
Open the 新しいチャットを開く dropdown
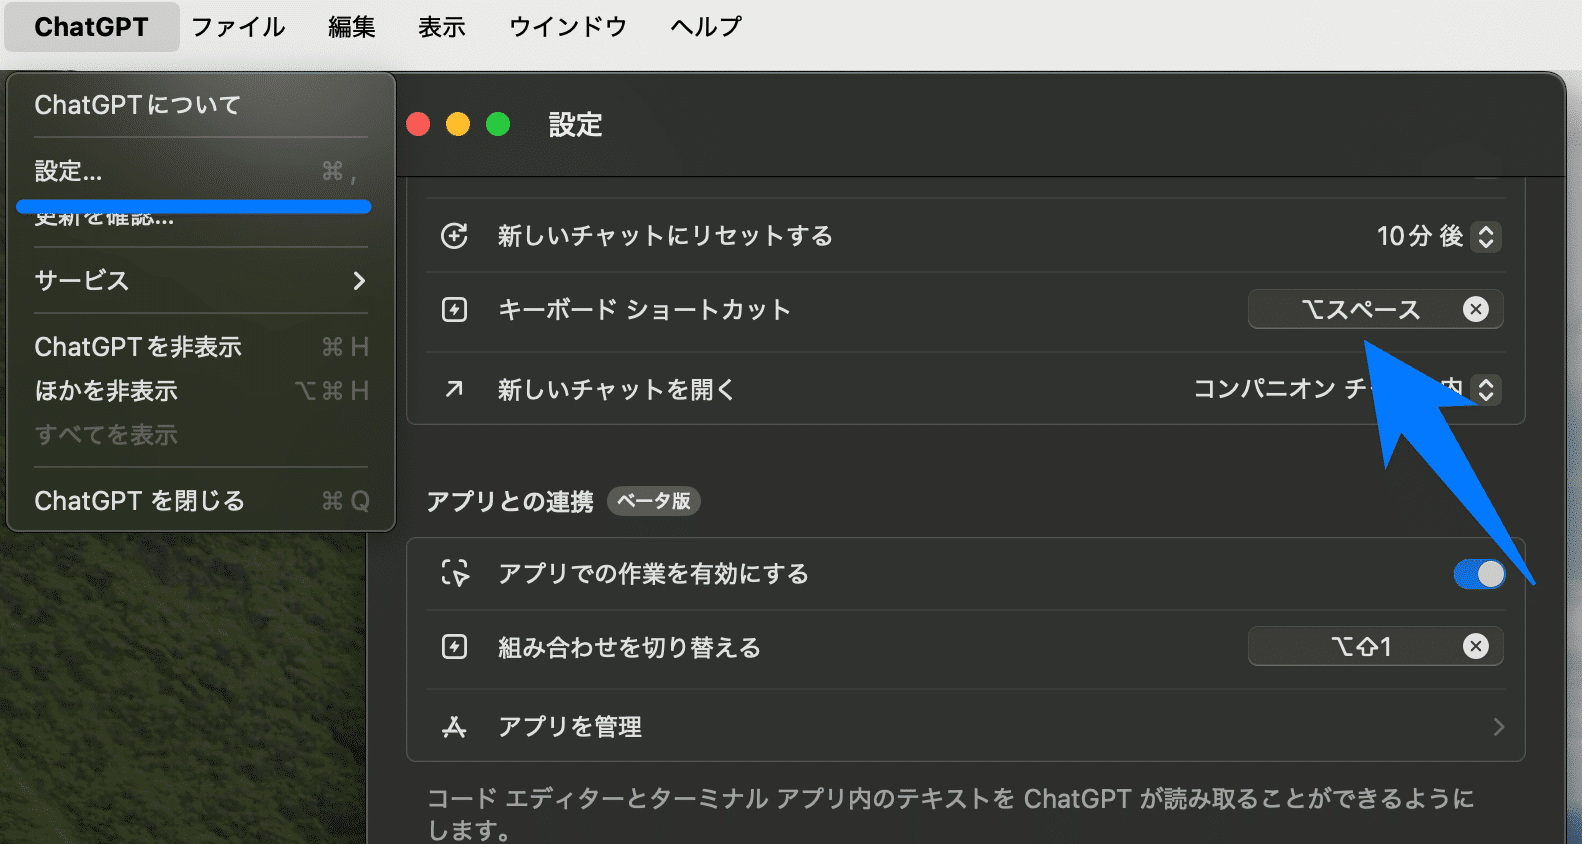(1486, 389)
